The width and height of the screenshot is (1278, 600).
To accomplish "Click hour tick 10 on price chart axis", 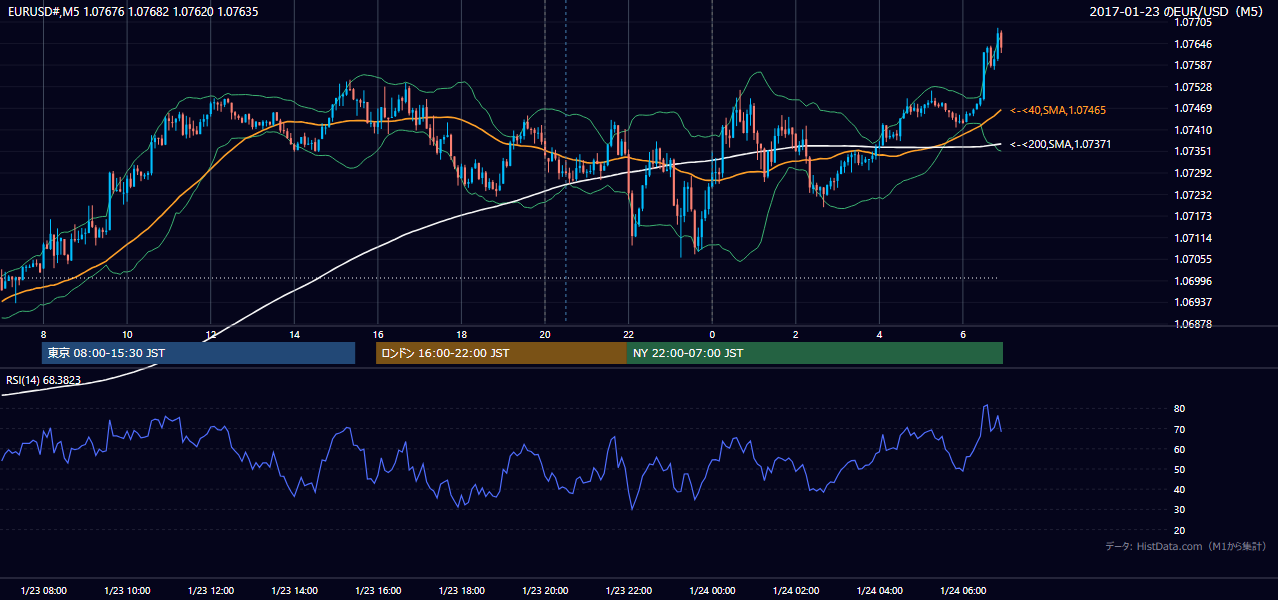I will coord(127,334).
